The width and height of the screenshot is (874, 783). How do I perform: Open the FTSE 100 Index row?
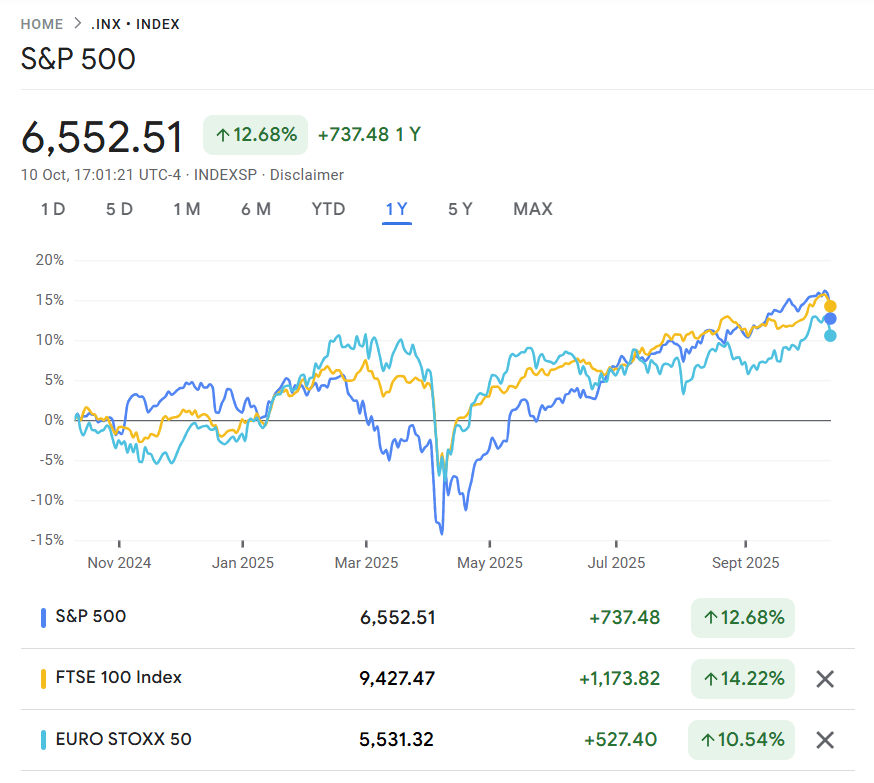pyautogui.click(x=118, y=678)
